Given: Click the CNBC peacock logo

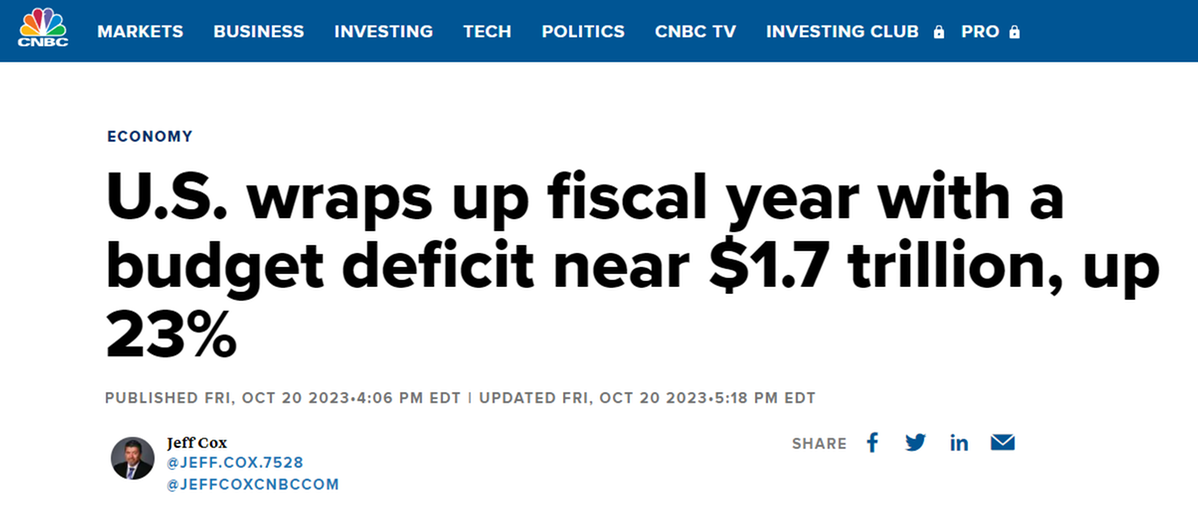Looking at the screenshot, I should tap(42, 28).
